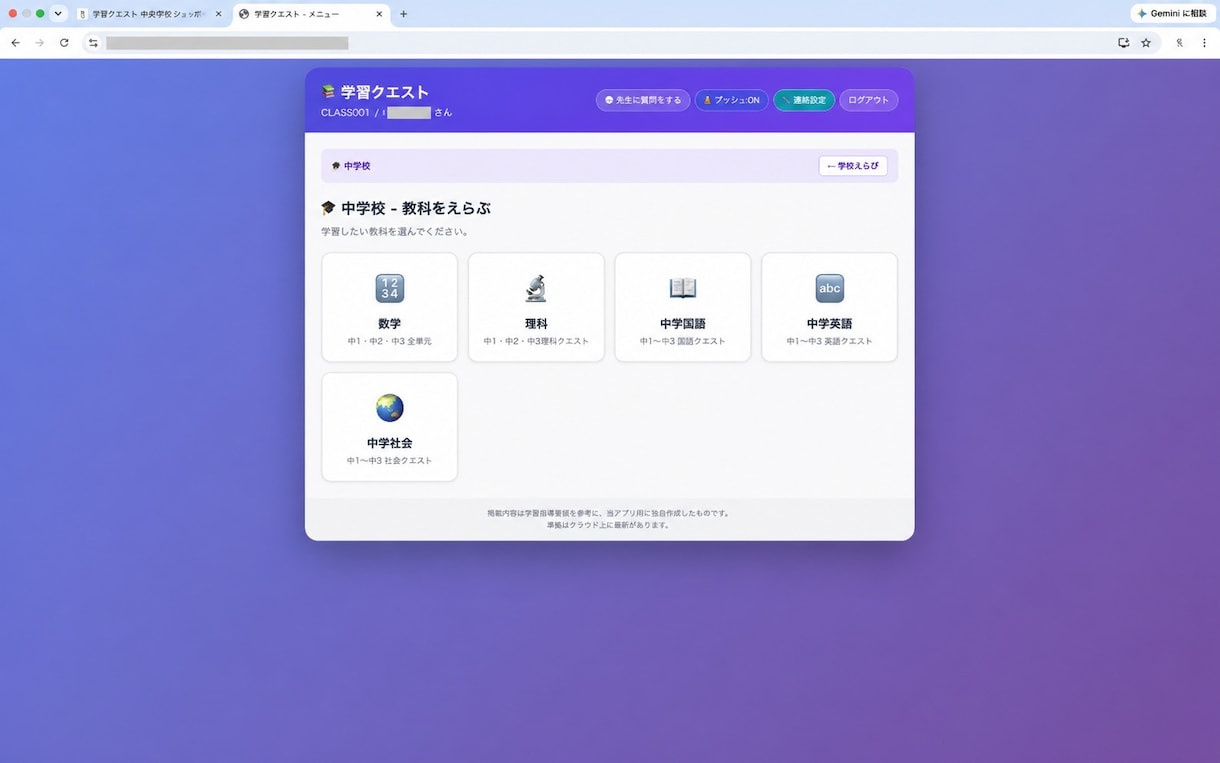Viewport: 1220px width, 763px height.
Task: Click the CLASS001 text in header
Action: 345,113
